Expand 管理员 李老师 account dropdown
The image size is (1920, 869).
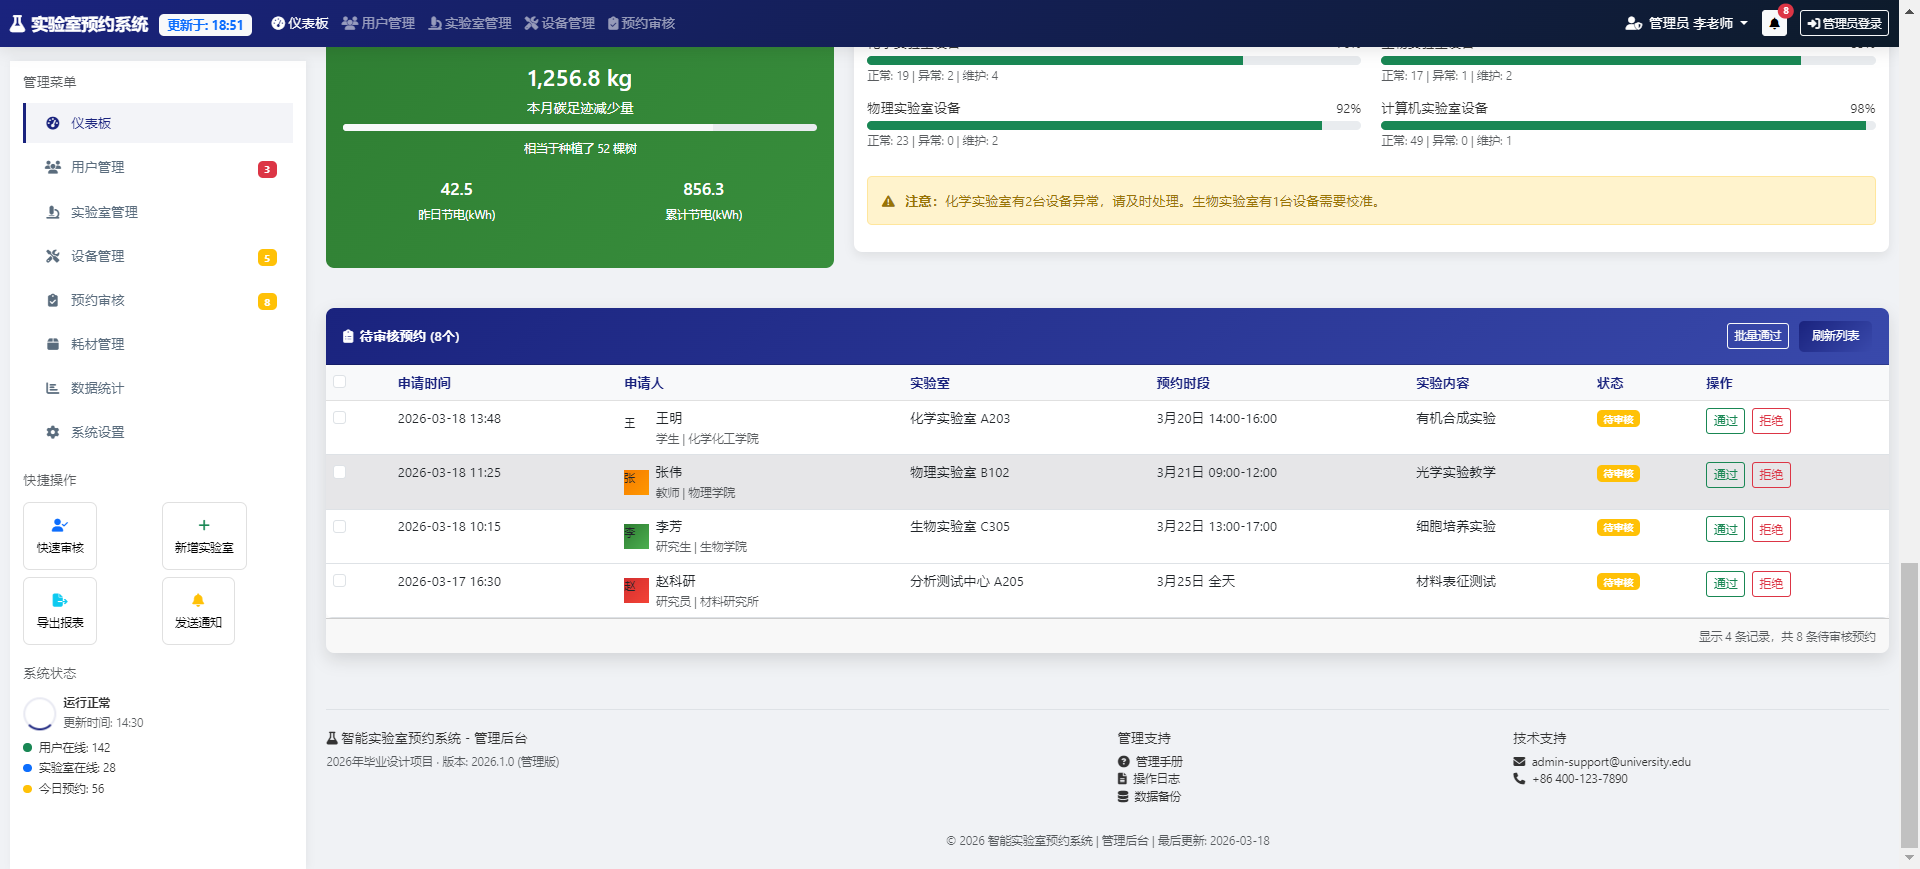[x=1688, y=23]
